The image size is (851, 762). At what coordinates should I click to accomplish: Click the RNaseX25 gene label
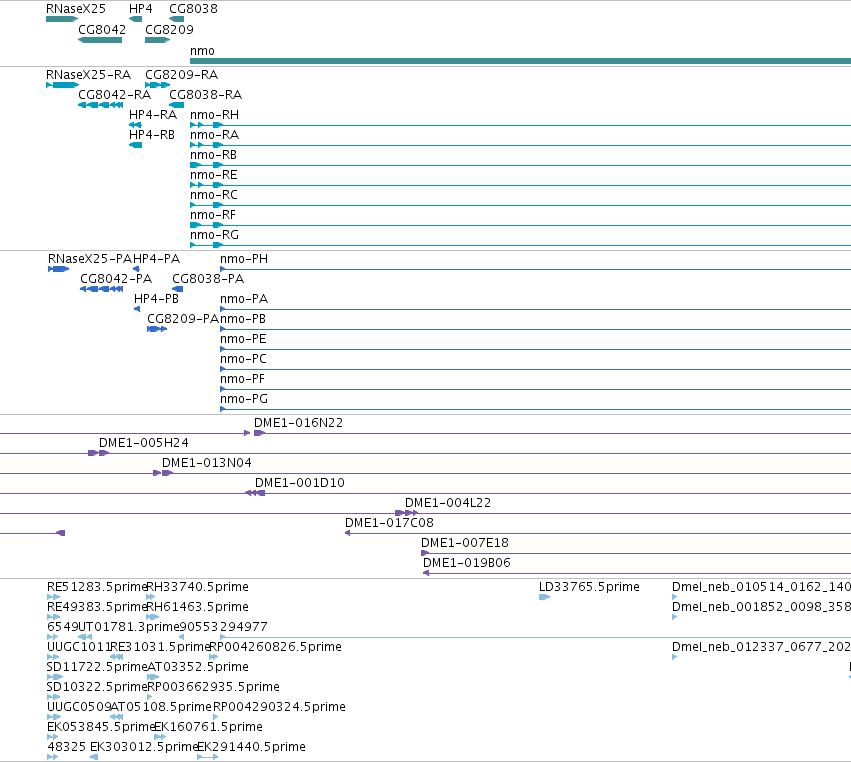click(x=75, y=9)
